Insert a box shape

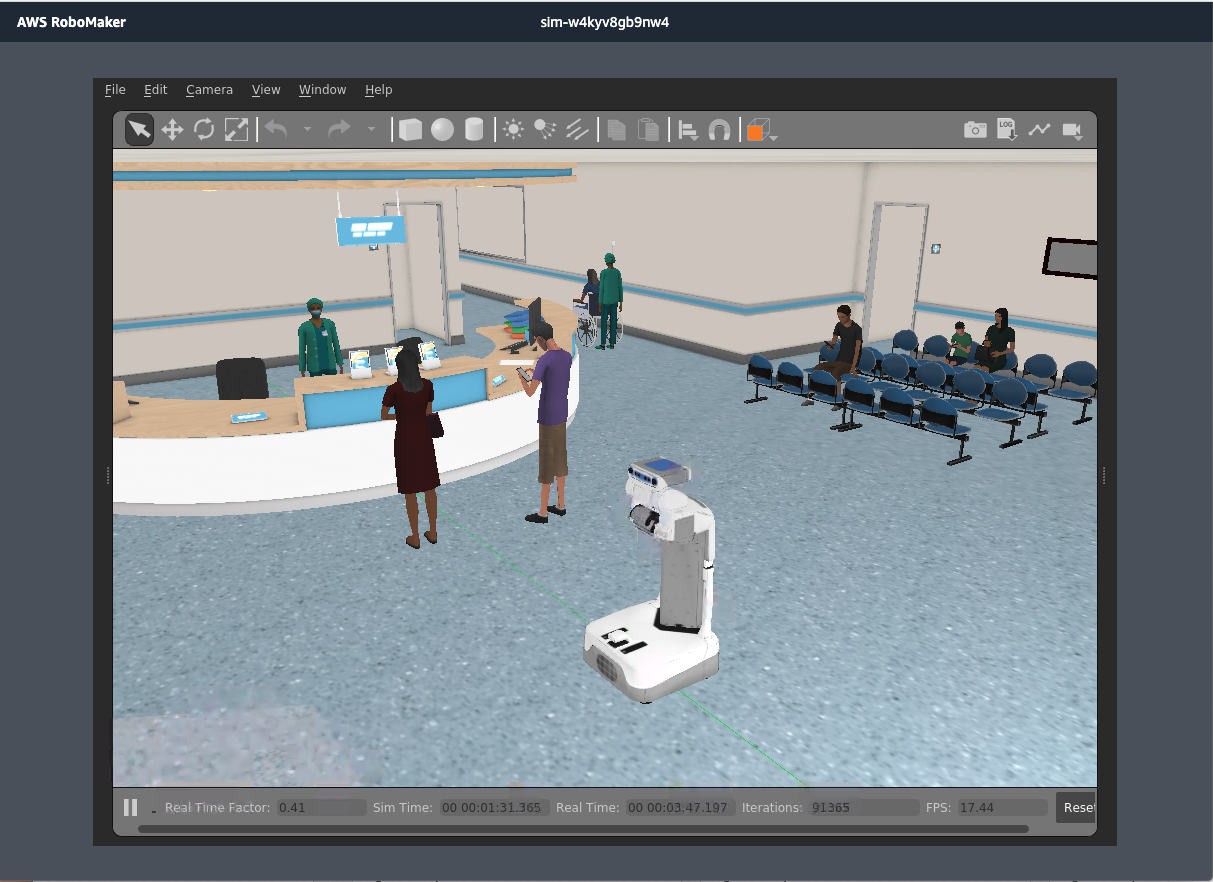(x=410, y=130)
